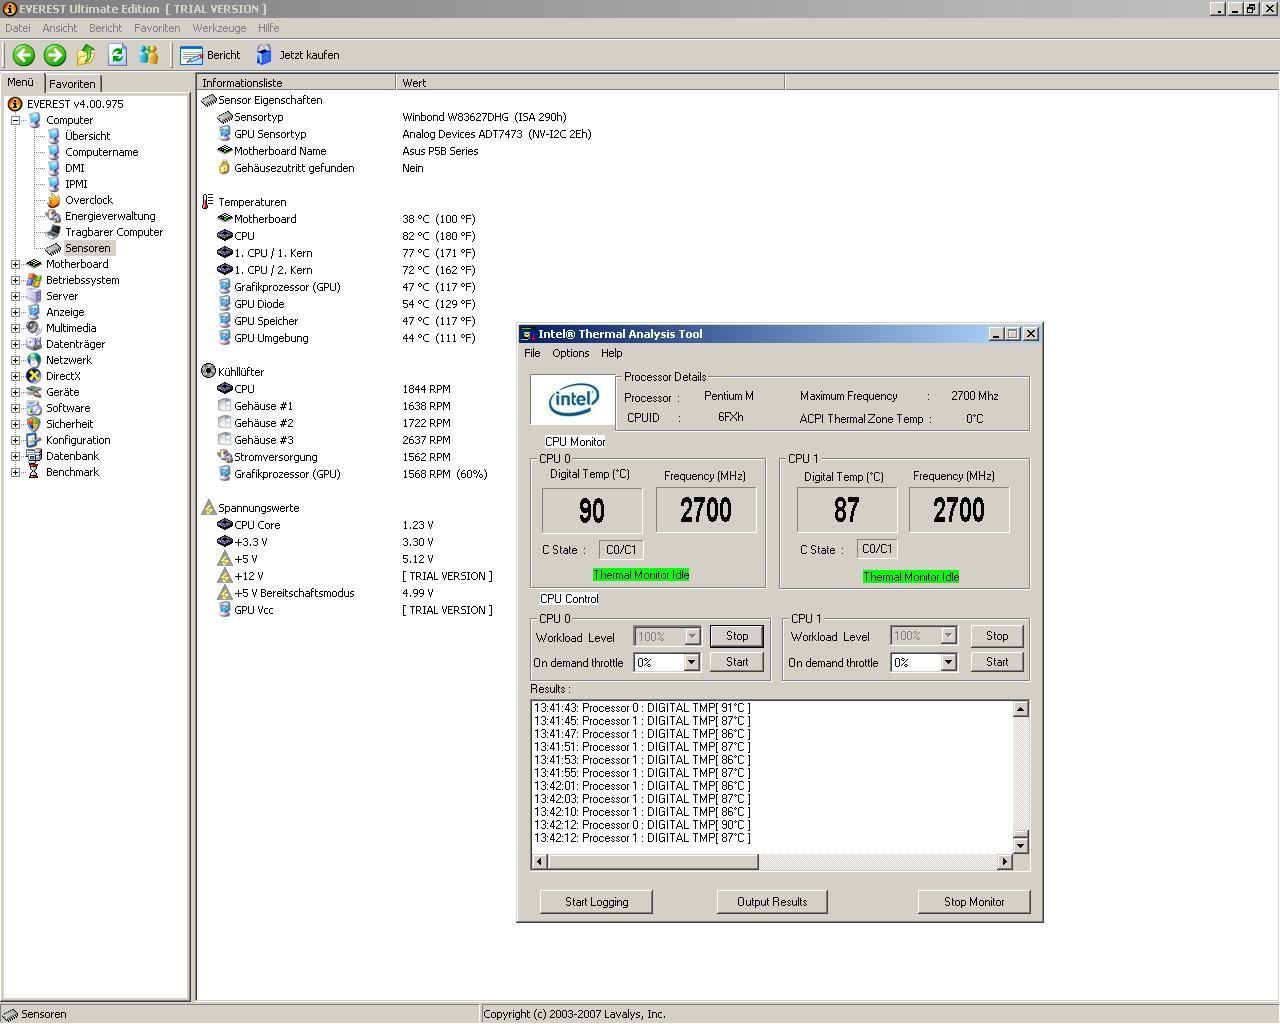Select the IPMI tree item
Viewport: 1280px width, 1024px height.
(76, 184)
